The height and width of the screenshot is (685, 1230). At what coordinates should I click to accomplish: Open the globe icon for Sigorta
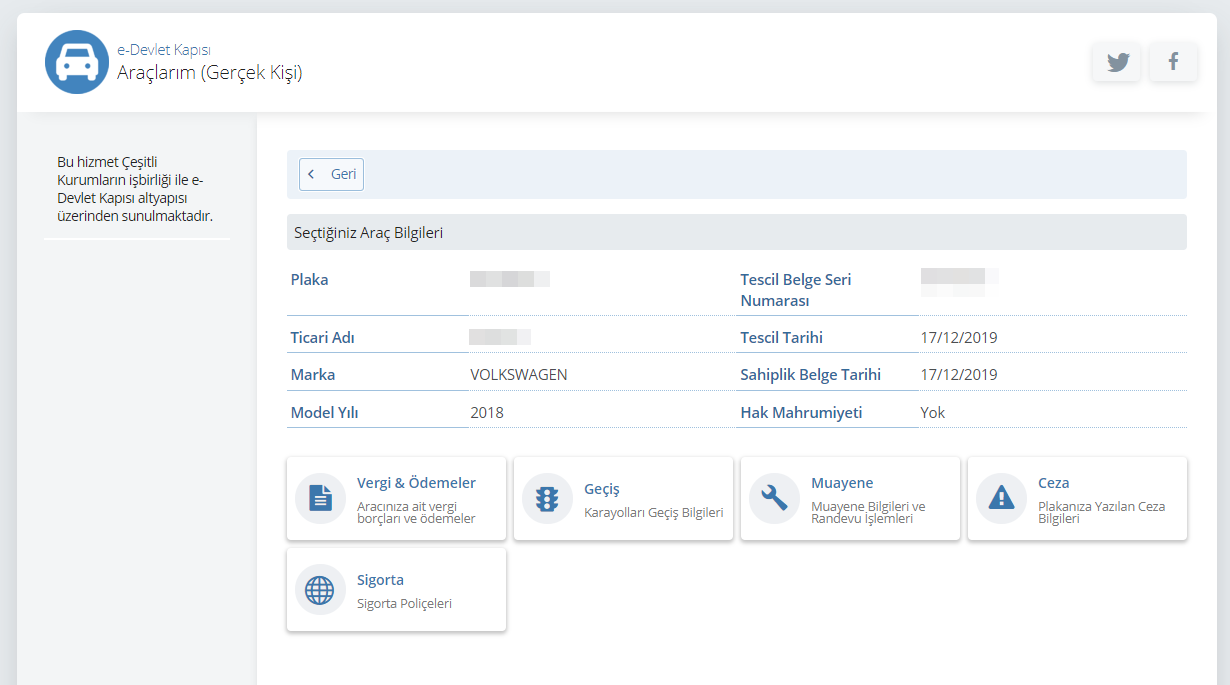click(320, 589)
